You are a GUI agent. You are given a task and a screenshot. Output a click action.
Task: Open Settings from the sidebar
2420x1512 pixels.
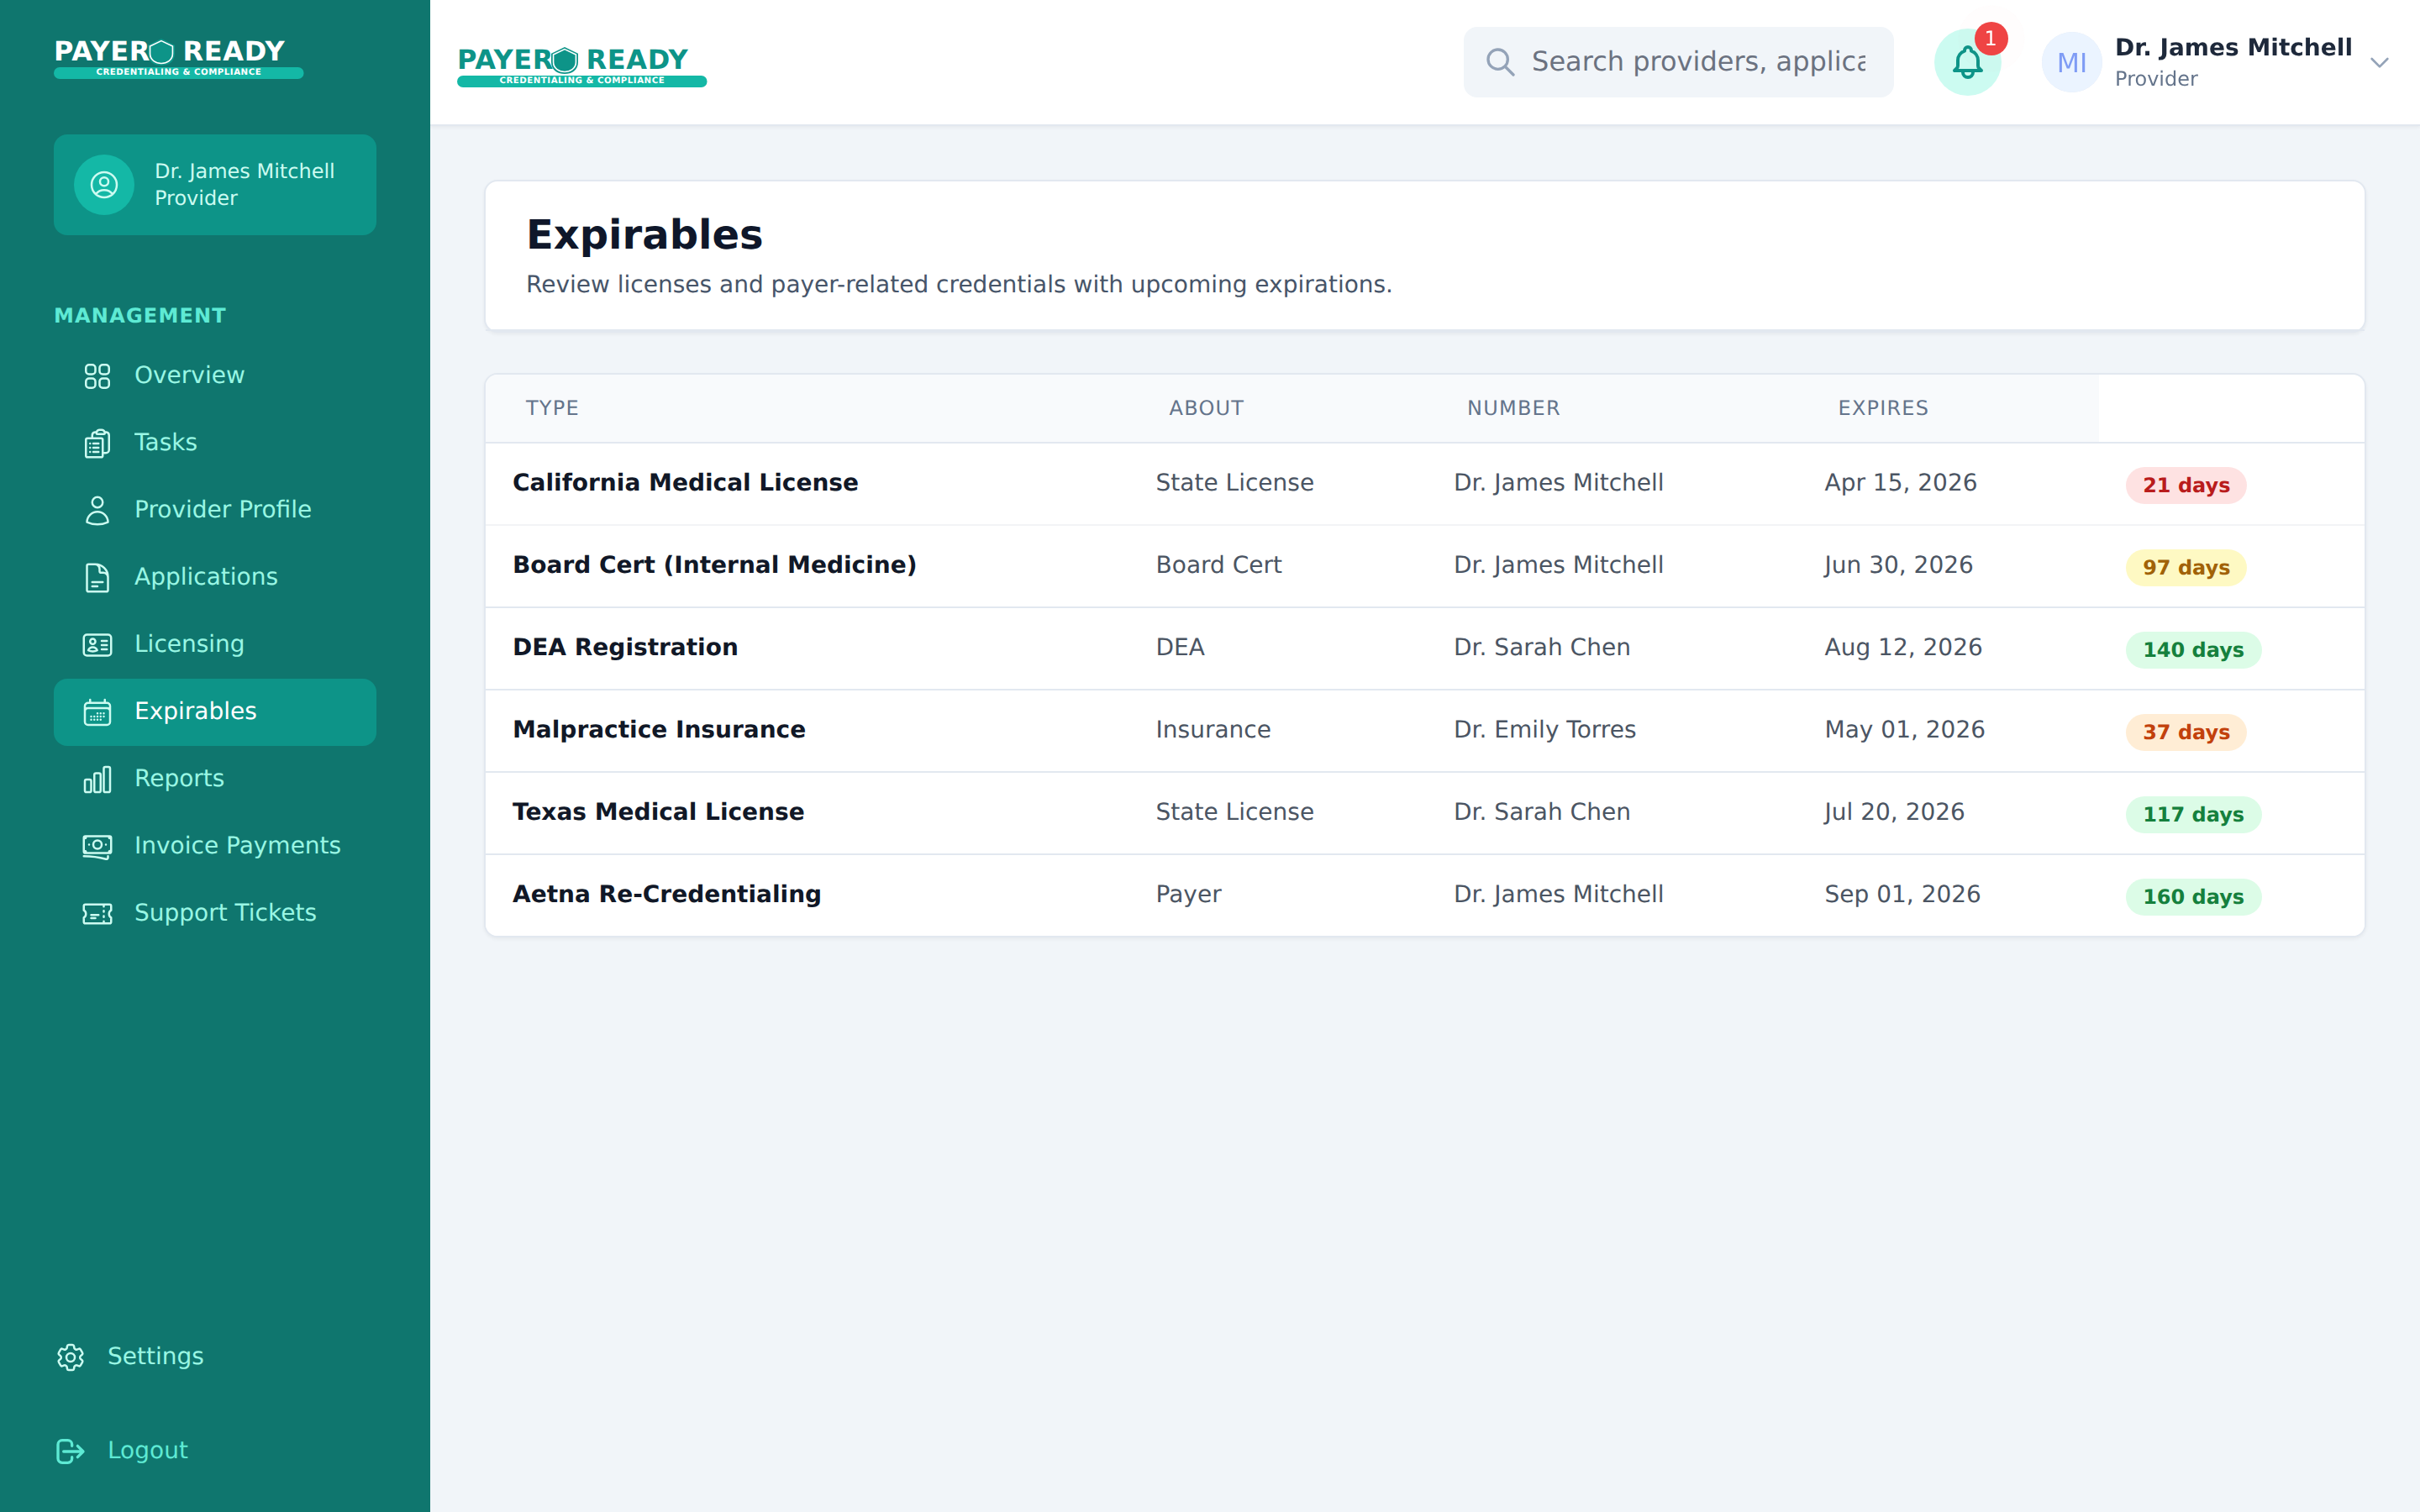(x=155, y=1357)
